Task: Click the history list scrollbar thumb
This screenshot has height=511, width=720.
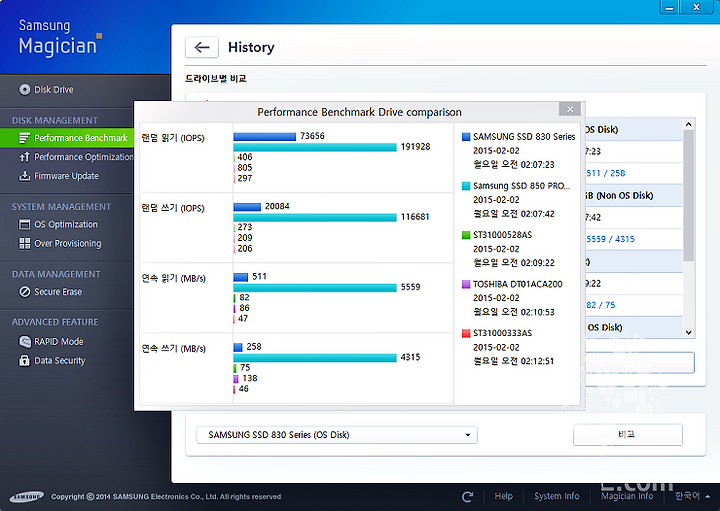Action: 688,196
